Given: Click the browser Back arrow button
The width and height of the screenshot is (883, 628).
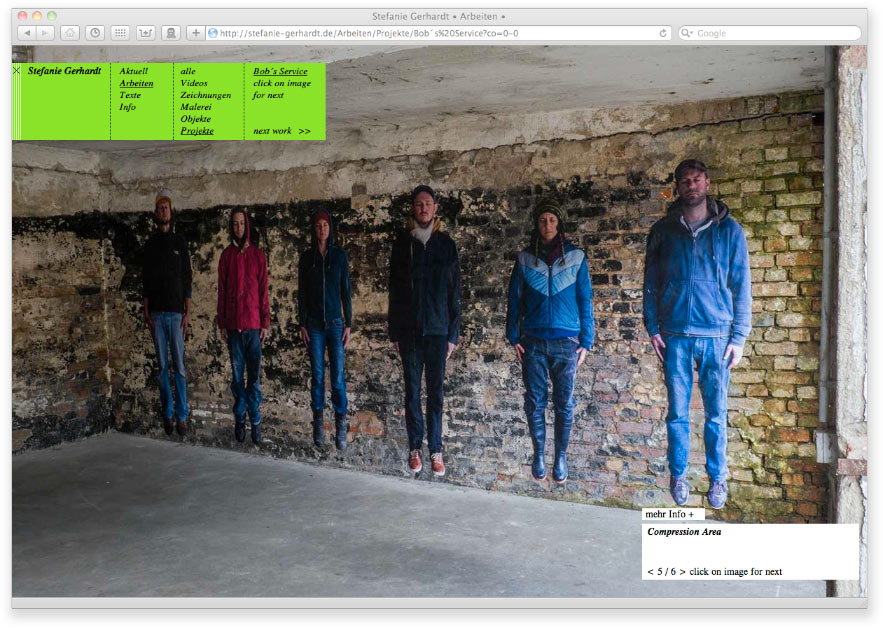Looking at the screenshot, I should tap(27, 33).
